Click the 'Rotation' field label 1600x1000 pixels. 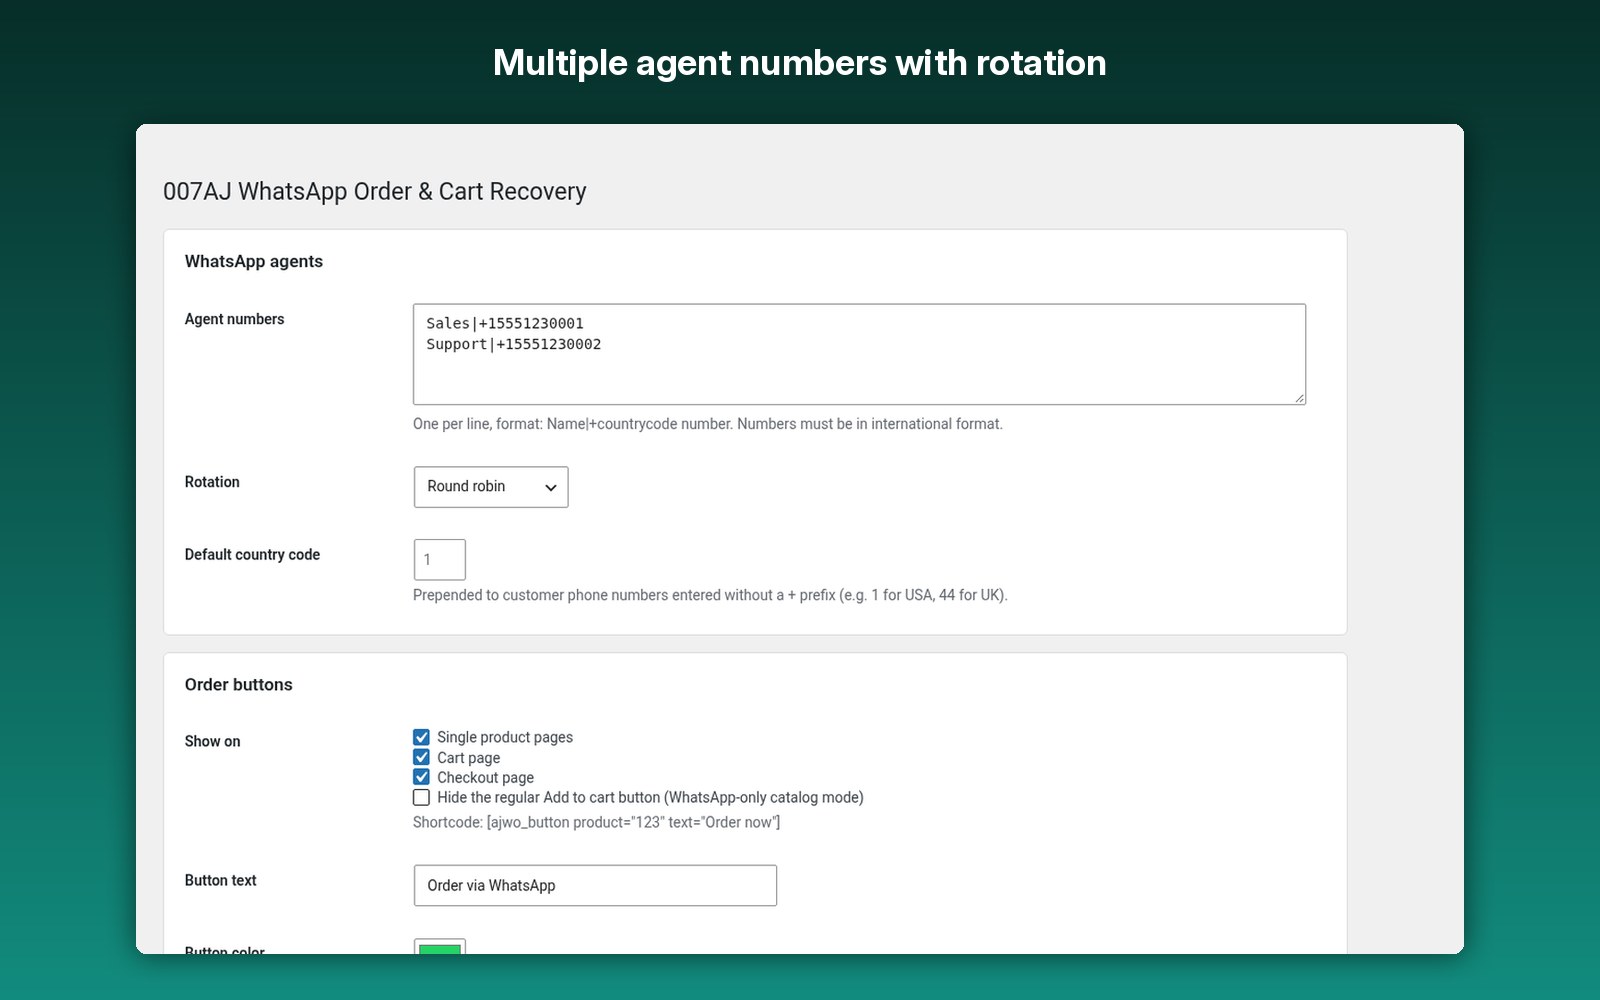(x=212, y=482)
